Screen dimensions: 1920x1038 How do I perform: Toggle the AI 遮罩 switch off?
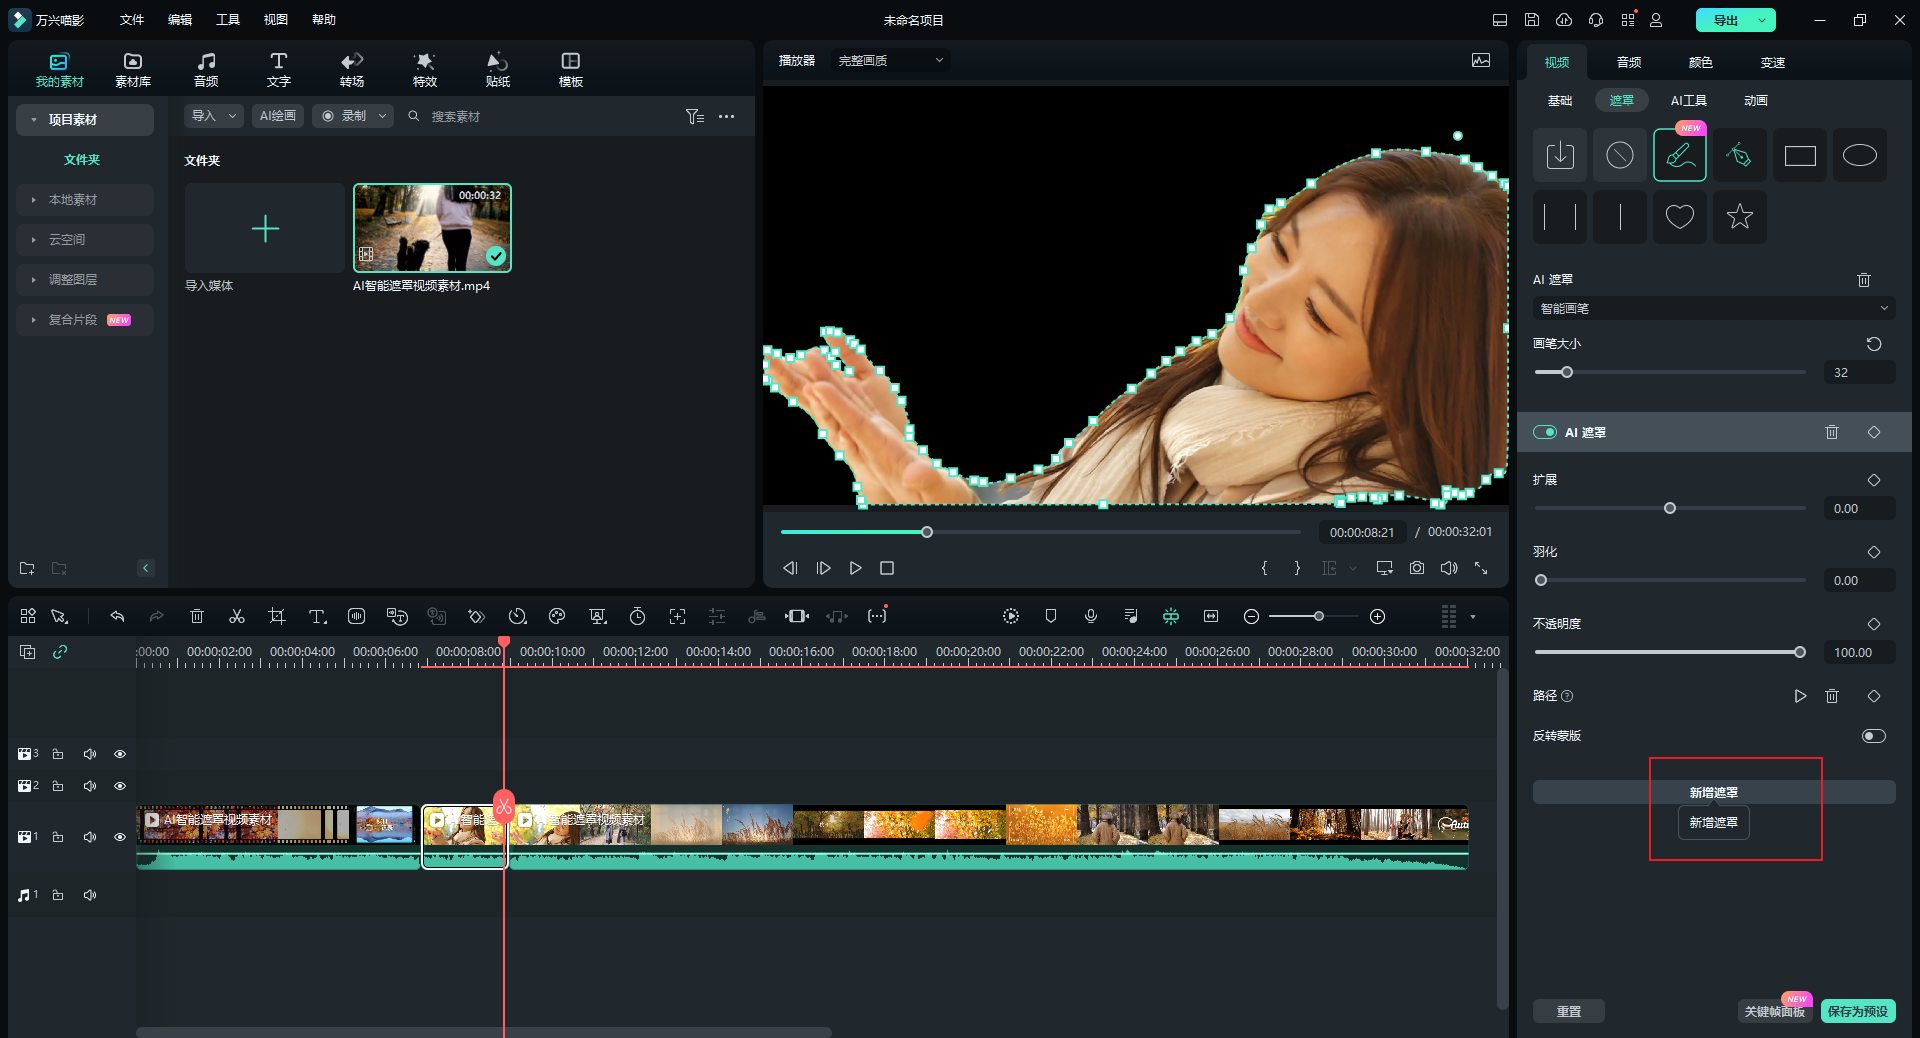[1545, 432]
